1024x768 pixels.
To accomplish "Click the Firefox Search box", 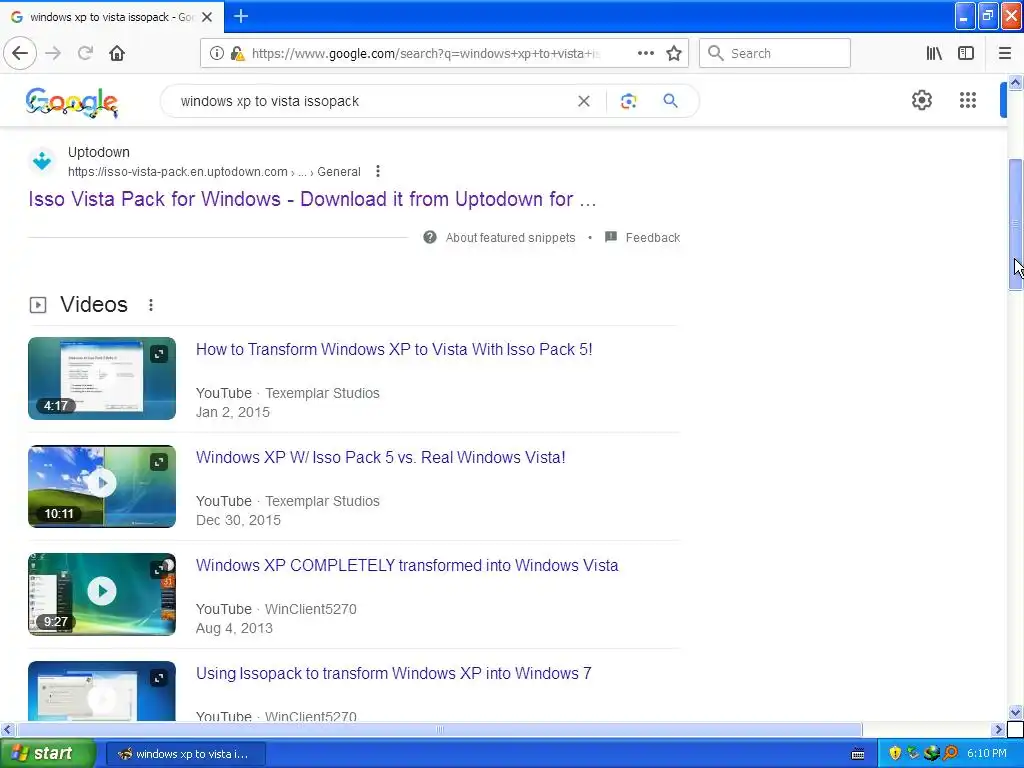I will click(x=775, y=54).
